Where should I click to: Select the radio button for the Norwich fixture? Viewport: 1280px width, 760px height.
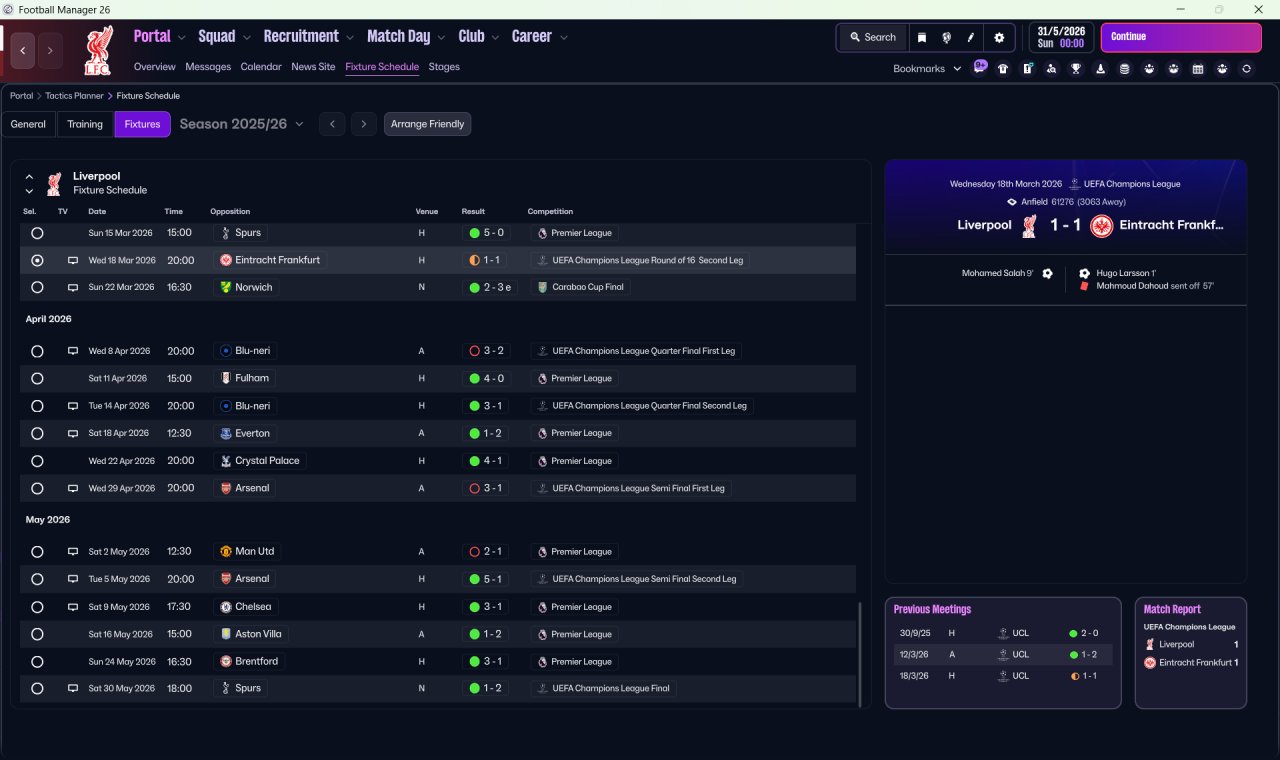click(x=37, y=287)
